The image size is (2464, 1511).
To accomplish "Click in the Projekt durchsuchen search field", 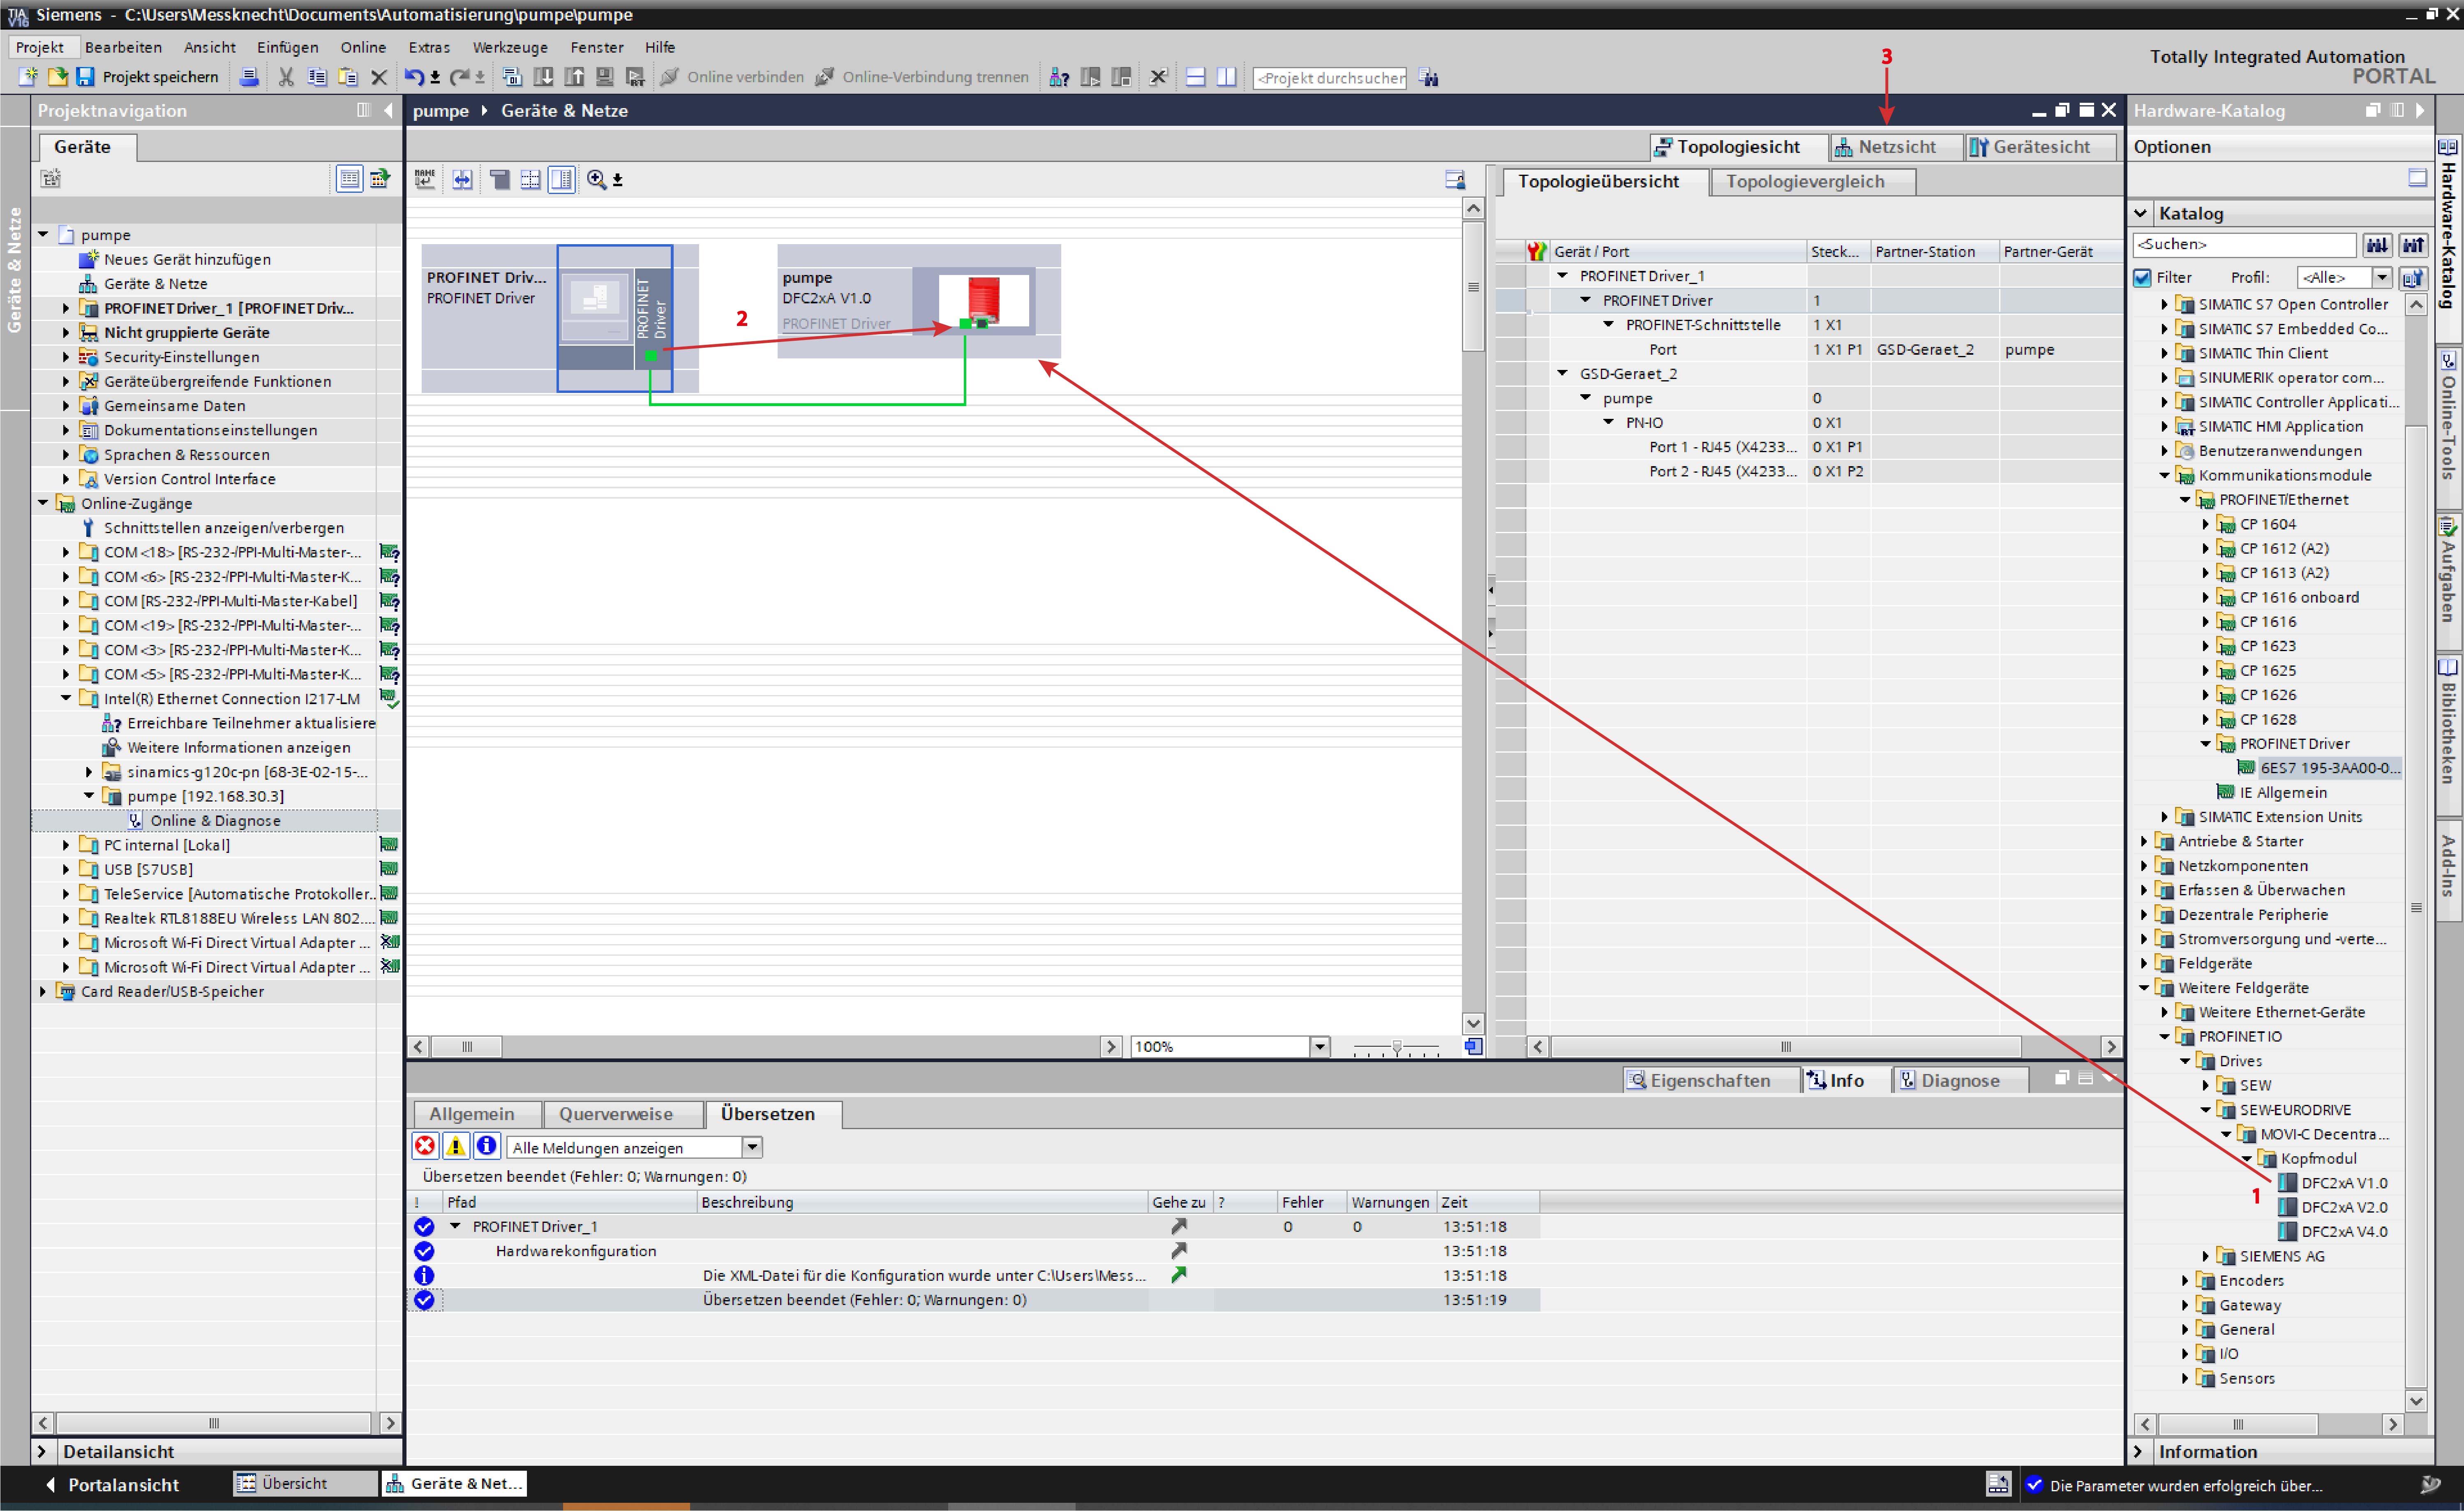I will click(1330, 78).
